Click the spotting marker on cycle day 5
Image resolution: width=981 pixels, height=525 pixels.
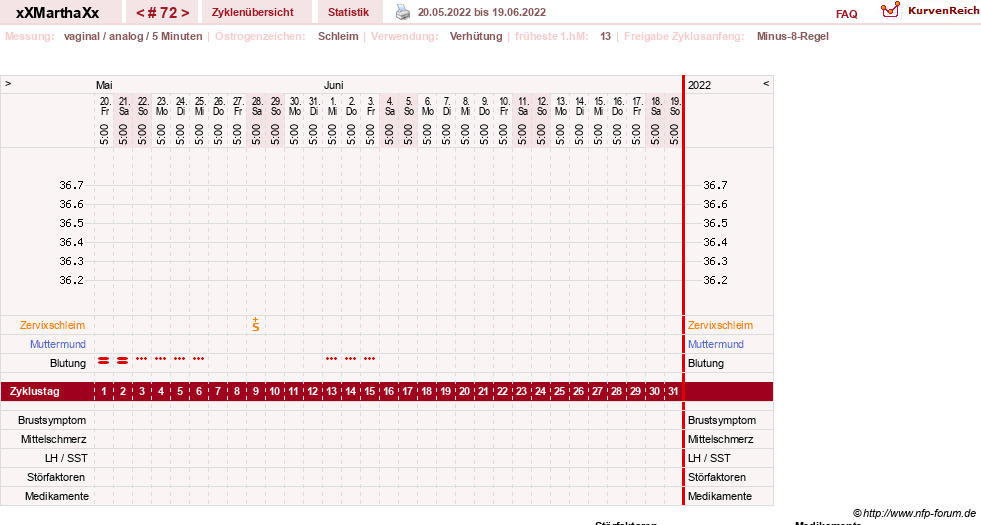[180, 359]
